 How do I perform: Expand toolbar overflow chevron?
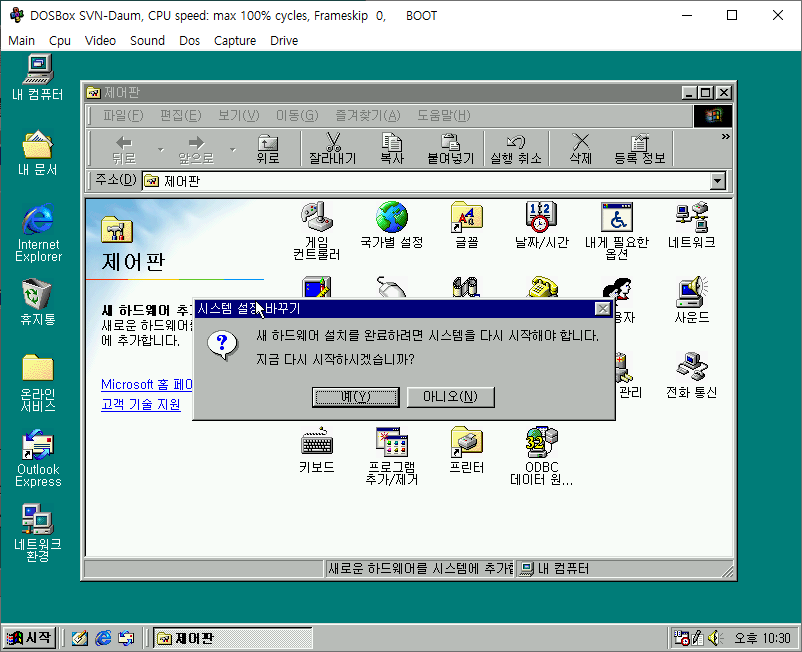tap(725, 137)
